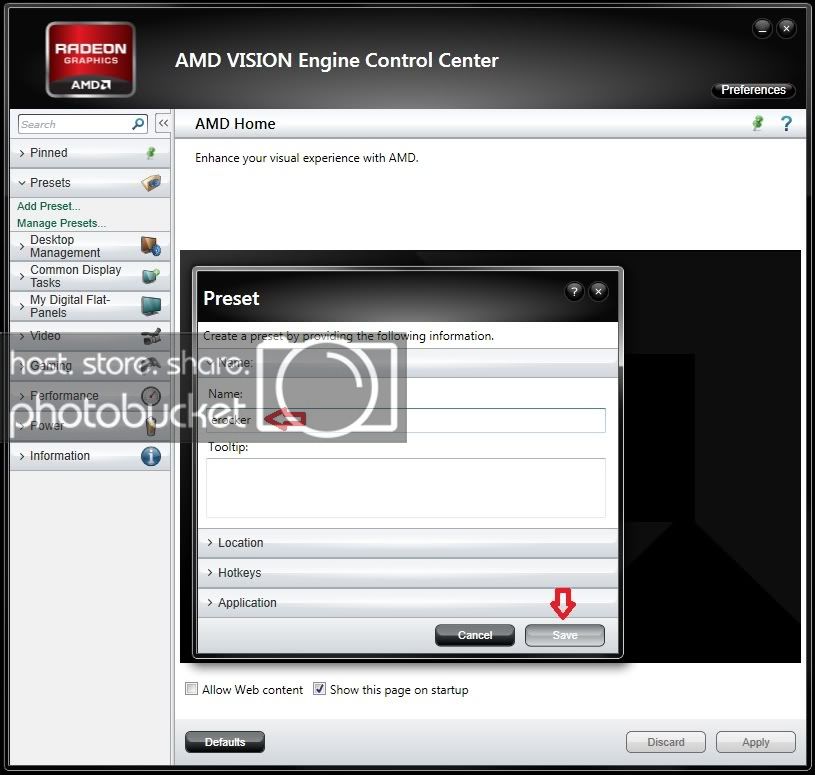Enable Allow Web content checkbox

(x=192, y=689)
